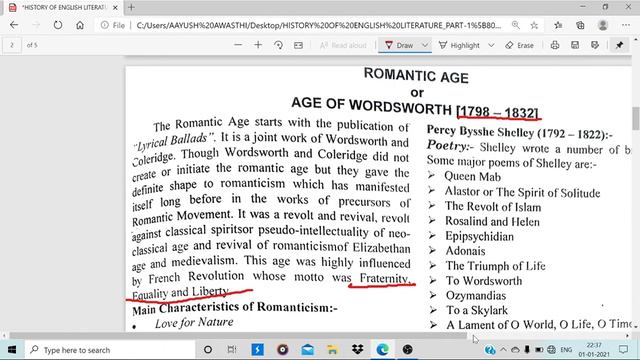The width and height of the screenshot is (640, 360).
Task: Click the text Adonais
Action: coord(465,251)
